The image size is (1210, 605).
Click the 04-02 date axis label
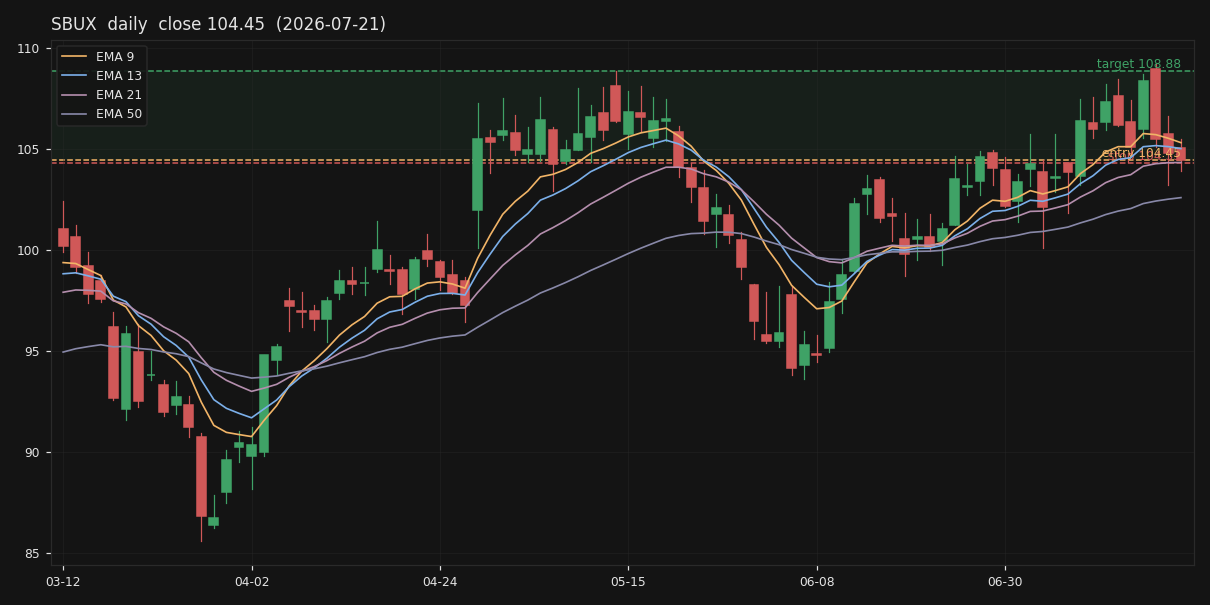pos(251,582)
